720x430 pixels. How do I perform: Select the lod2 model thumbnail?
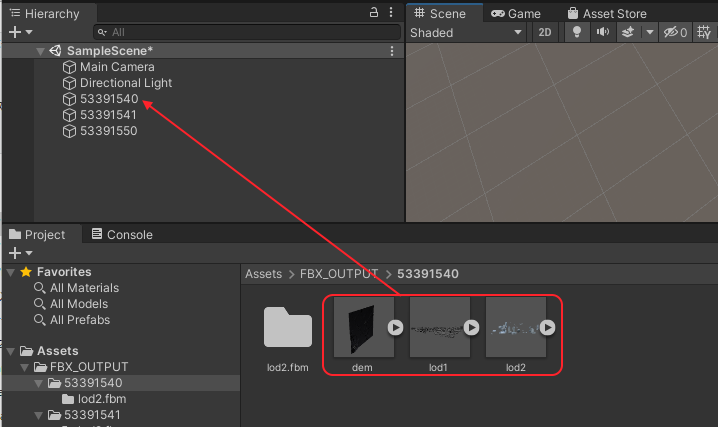click(516, 327)
